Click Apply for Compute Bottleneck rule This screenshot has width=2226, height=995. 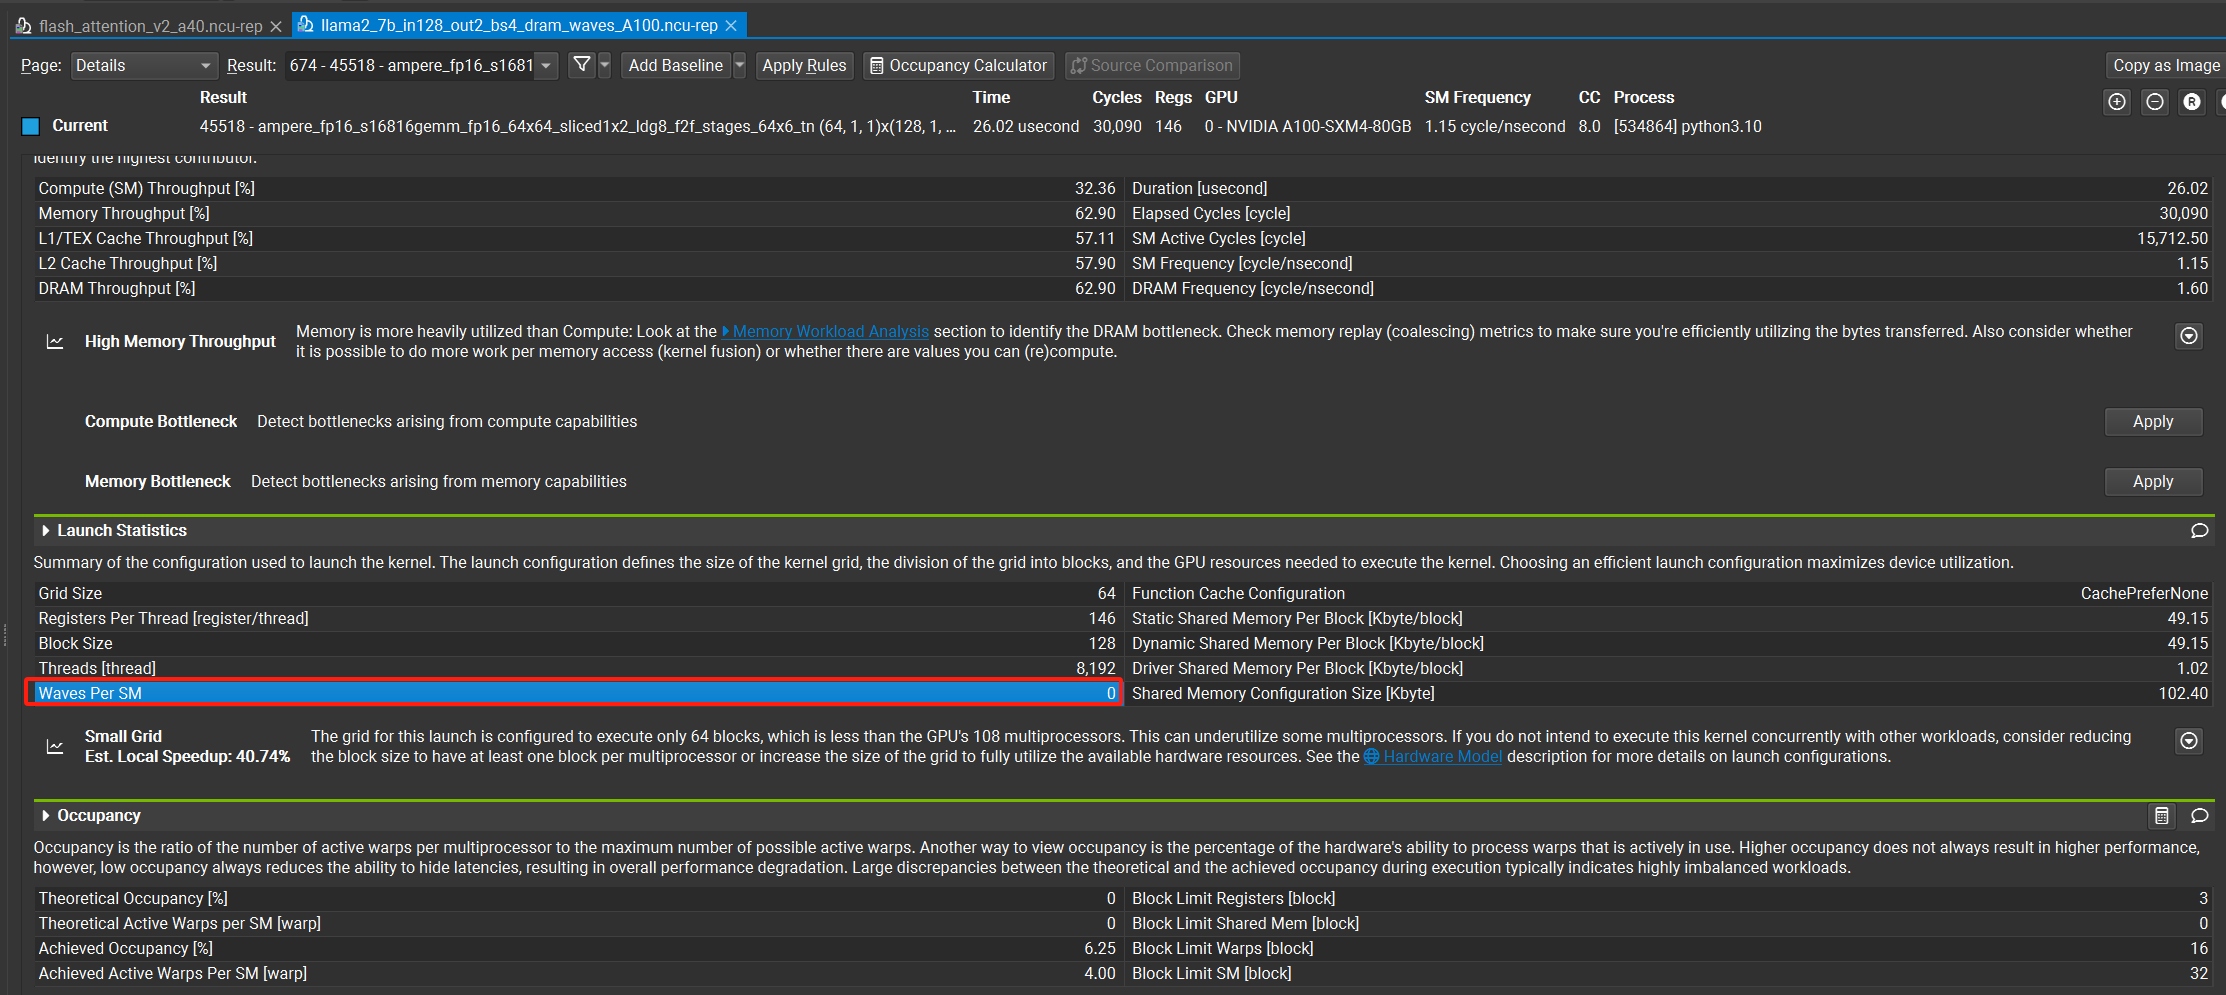coord(2152,422)
